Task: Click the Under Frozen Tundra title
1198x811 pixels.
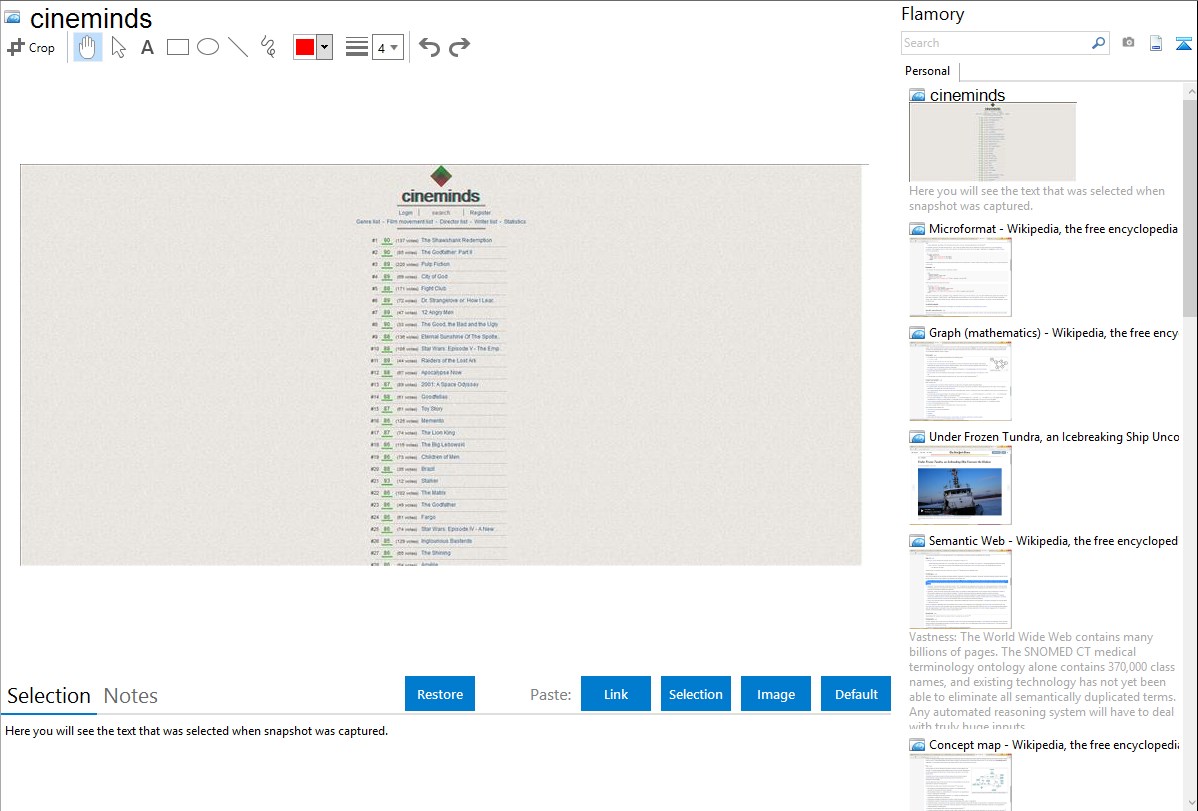Action: point(1054,437)
